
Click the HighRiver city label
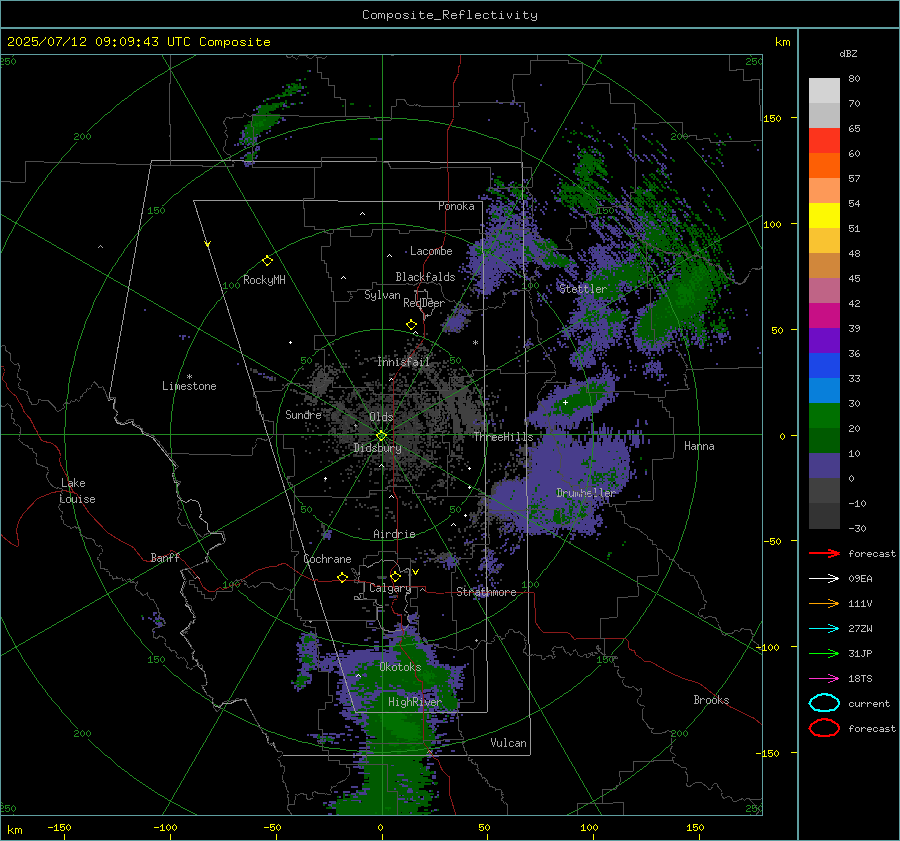(414, 702)
